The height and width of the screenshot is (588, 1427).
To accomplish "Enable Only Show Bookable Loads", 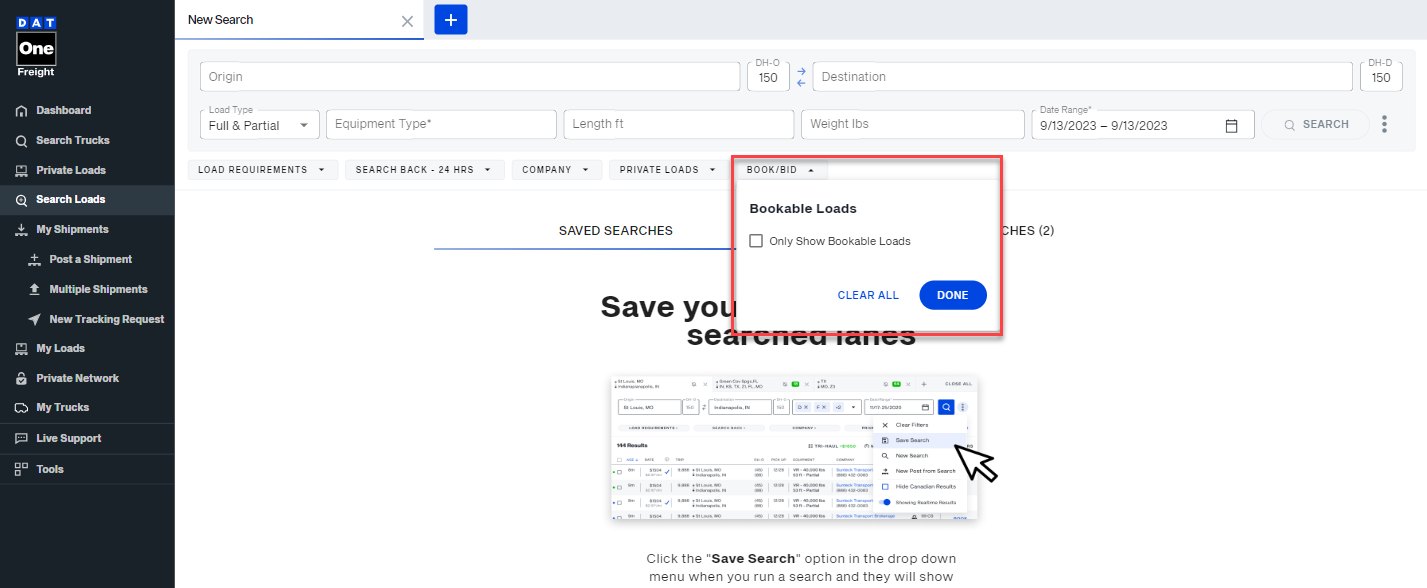I will pos(757,241).
